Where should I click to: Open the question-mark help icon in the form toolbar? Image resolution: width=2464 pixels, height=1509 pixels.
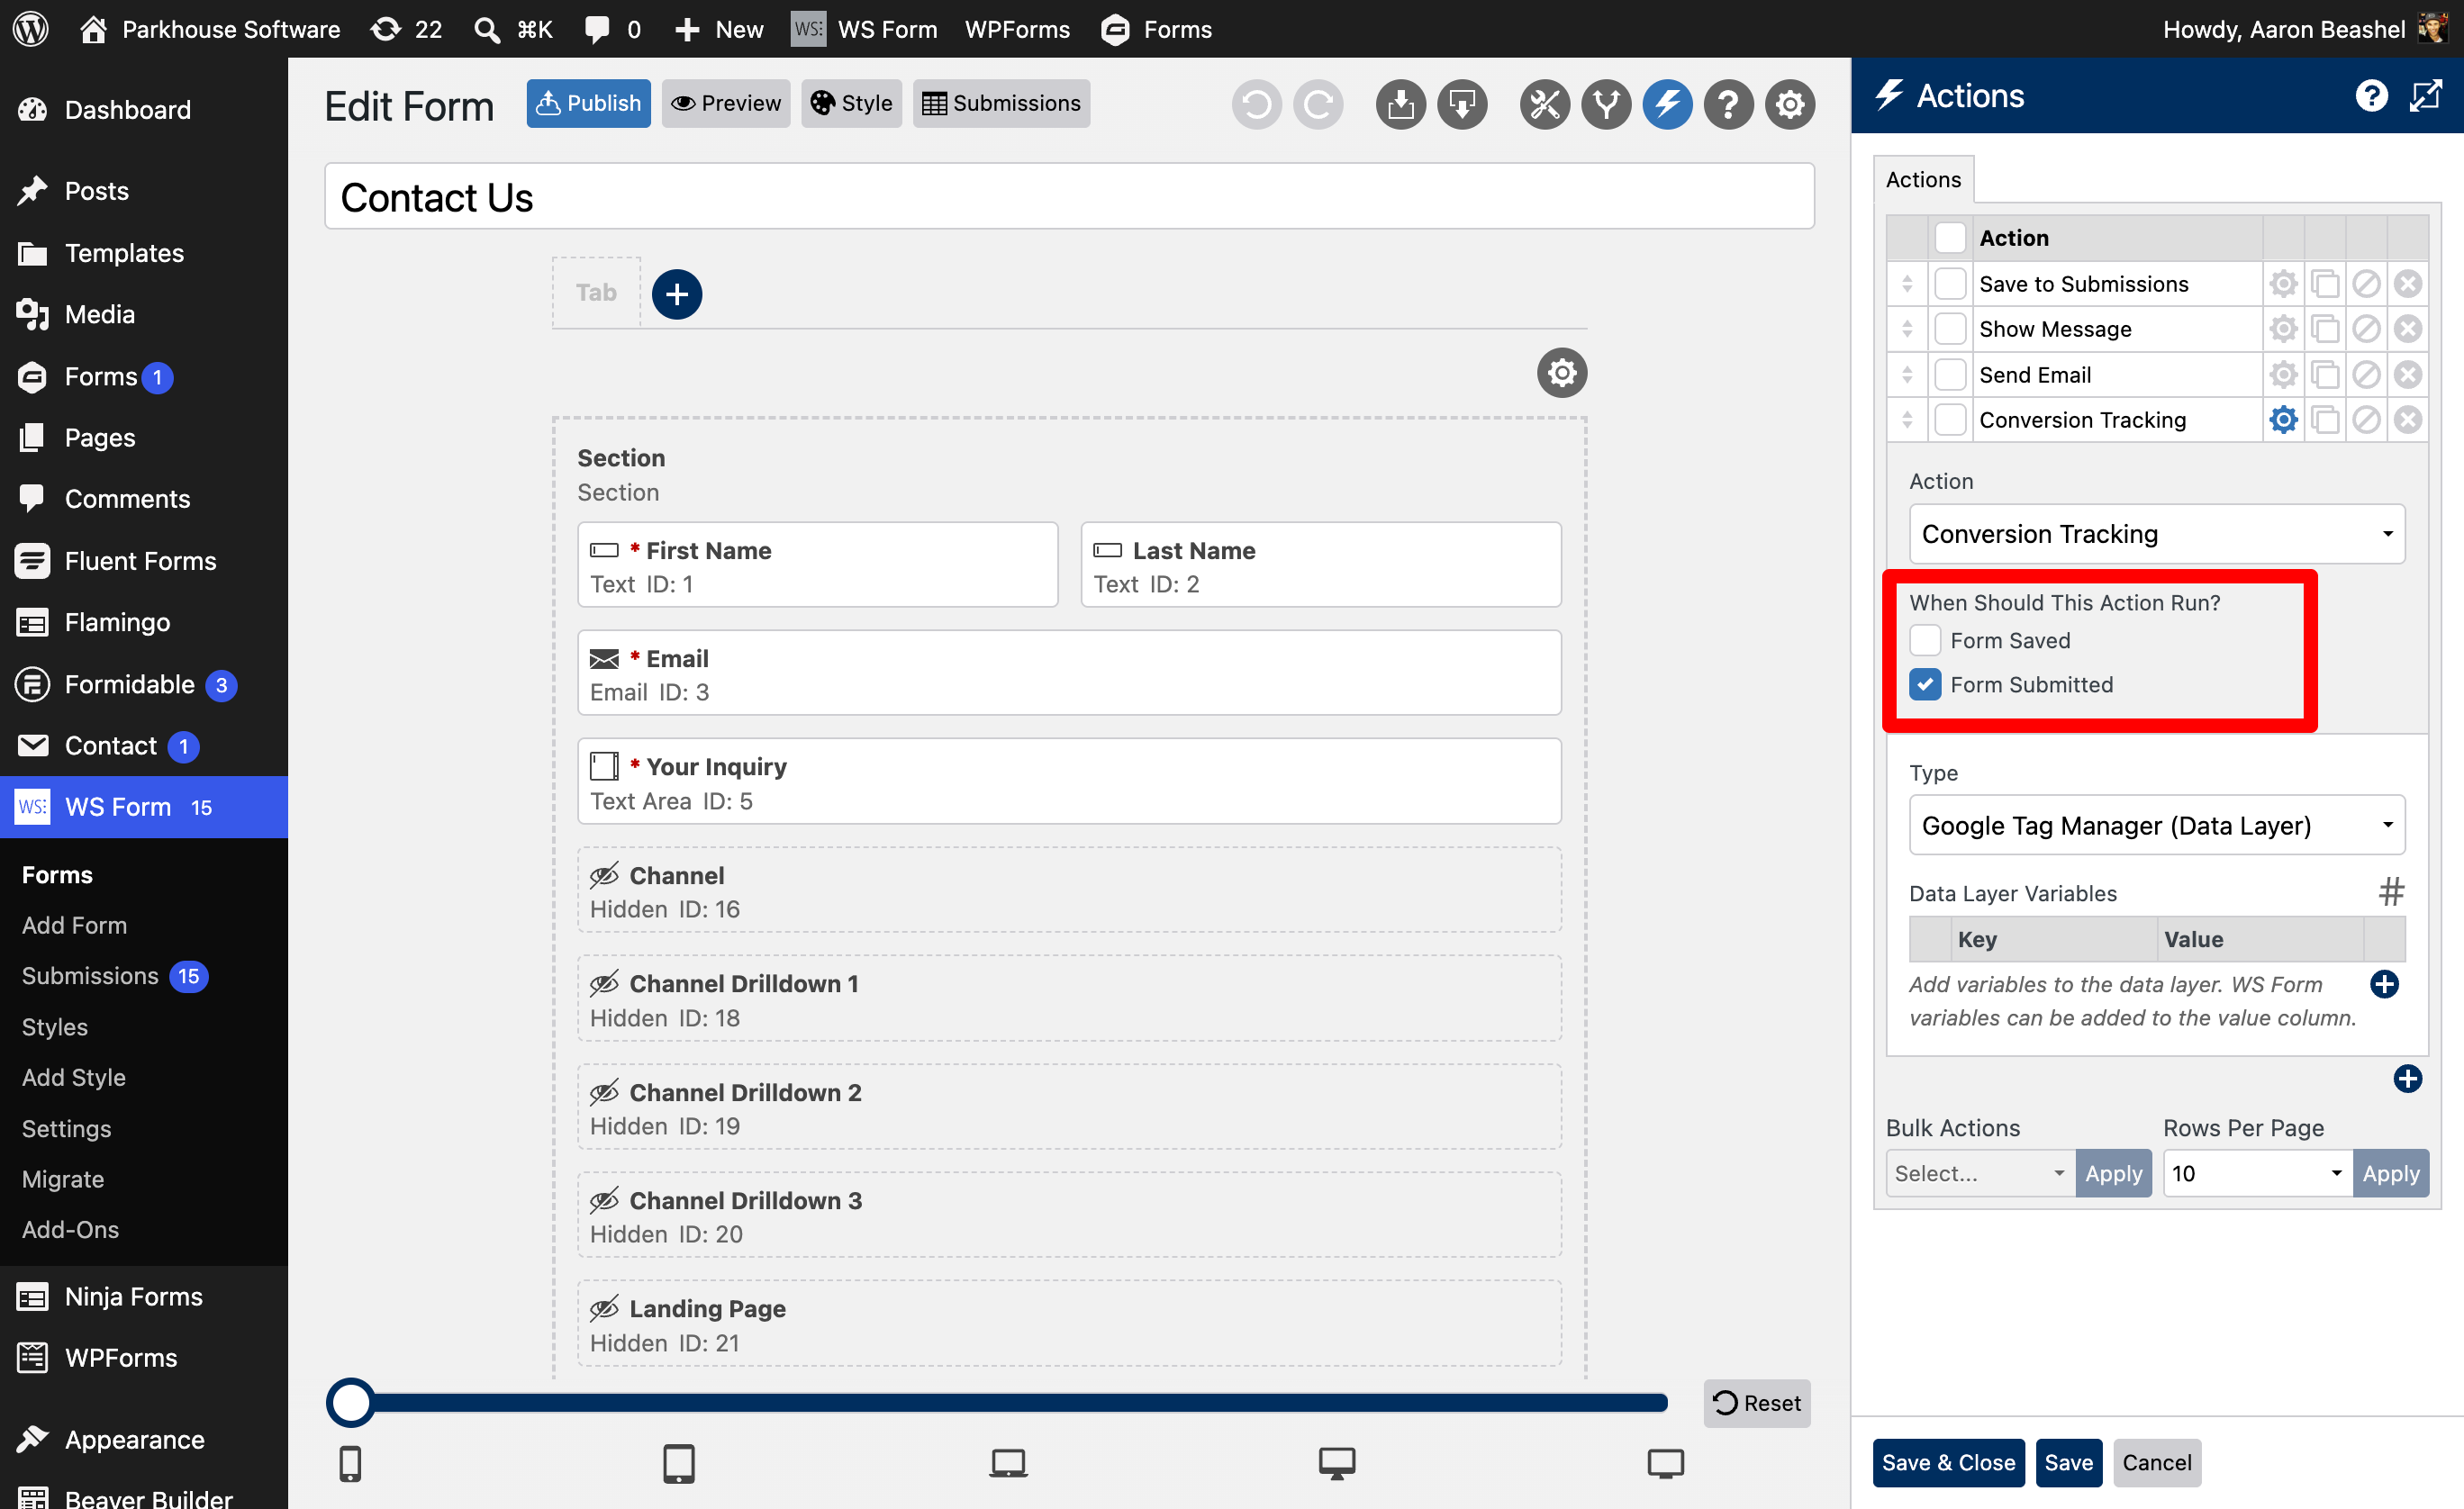point(1728,104)
